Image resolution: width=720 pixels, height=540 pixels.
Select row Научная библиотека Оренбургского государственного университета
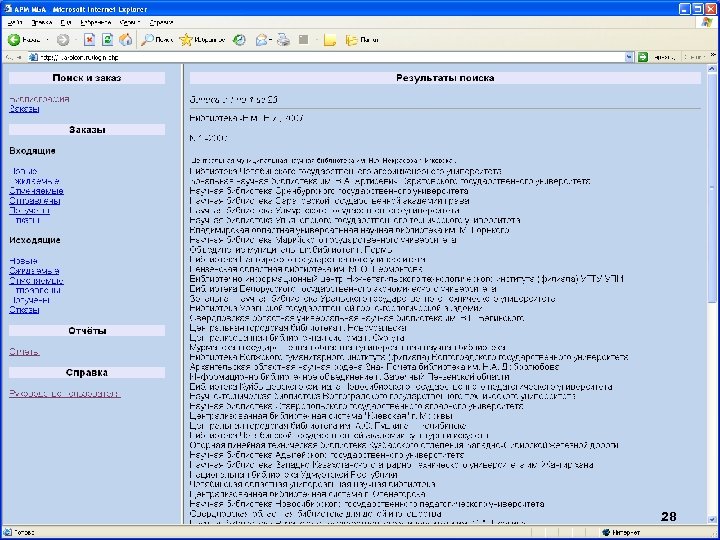click(x=329, y=191)
